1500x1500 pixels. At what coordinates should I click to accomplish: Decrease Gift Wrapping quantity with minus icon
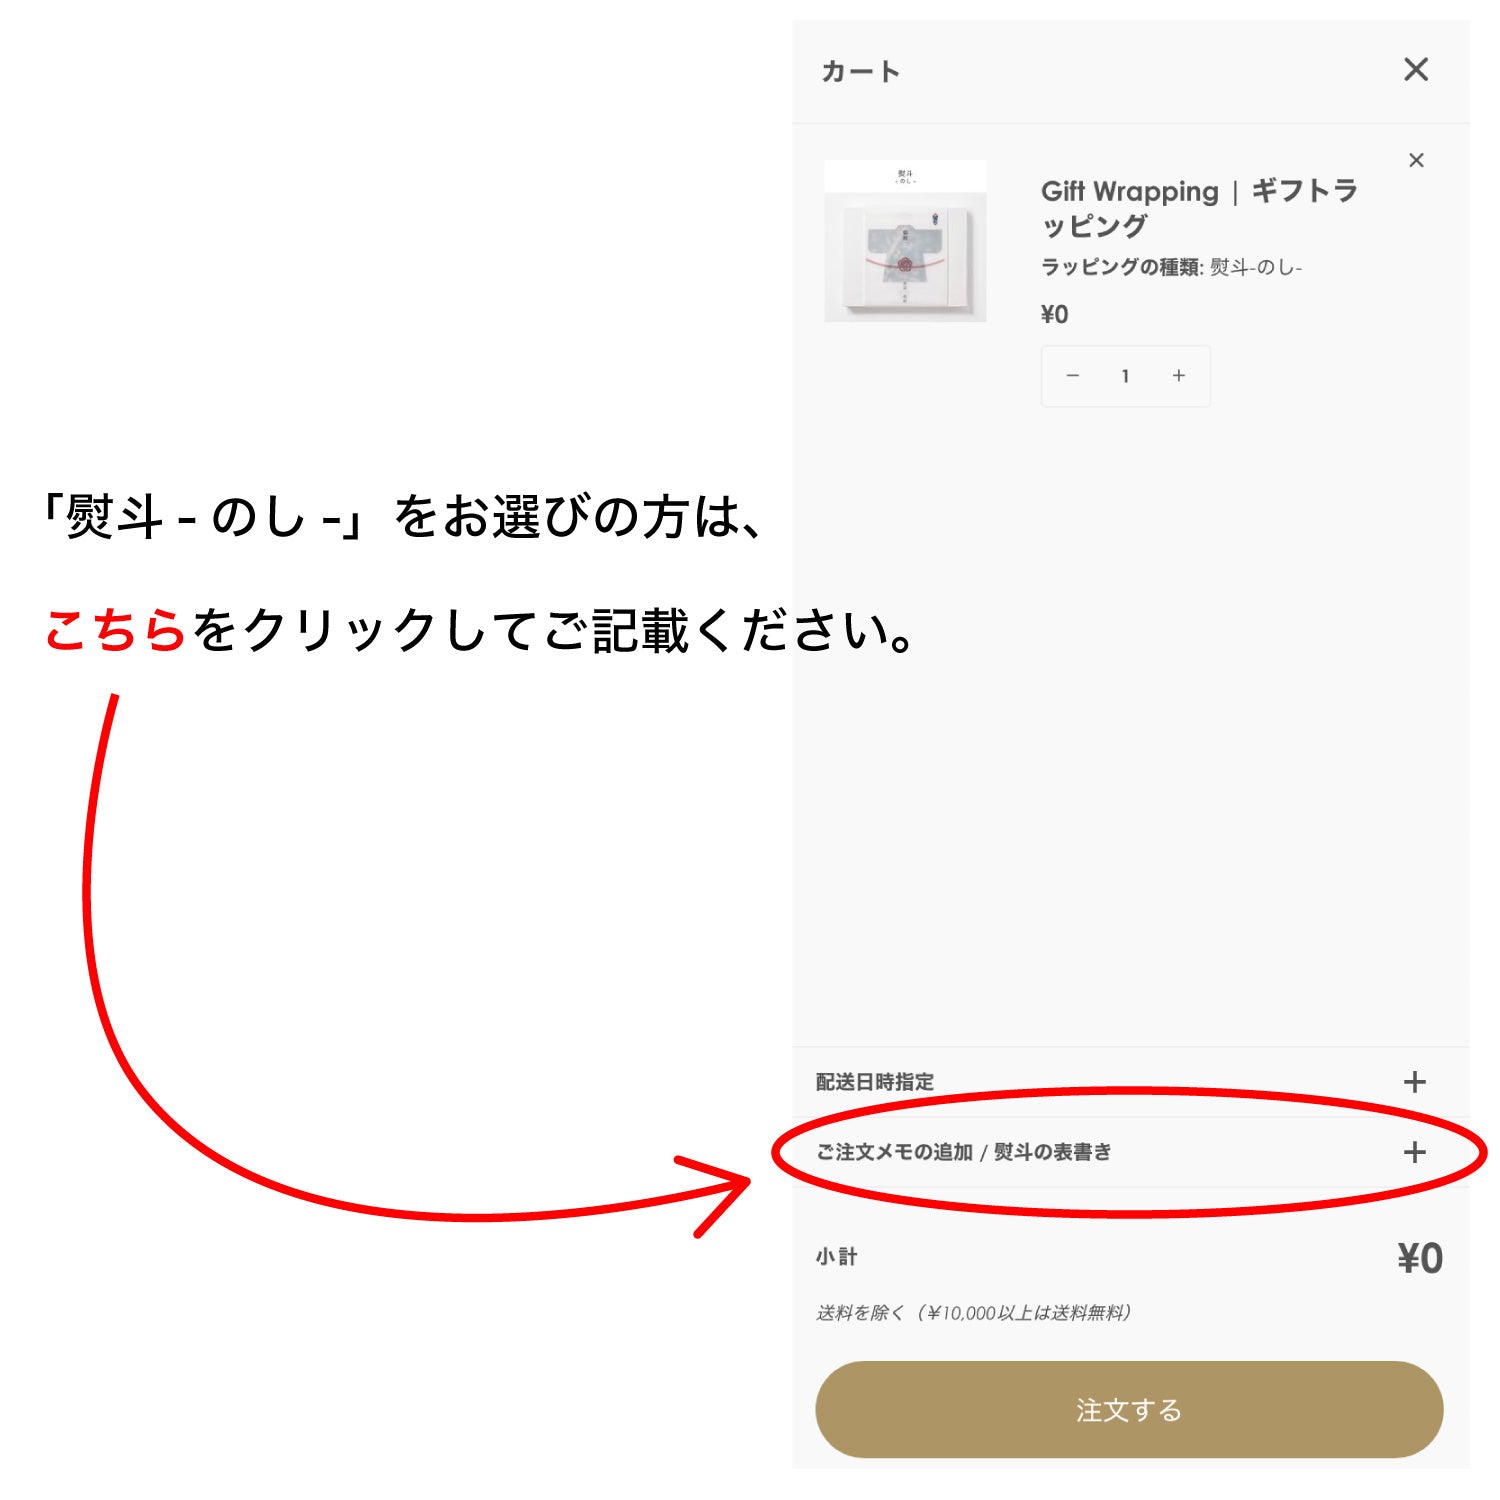coord(1073,376)
